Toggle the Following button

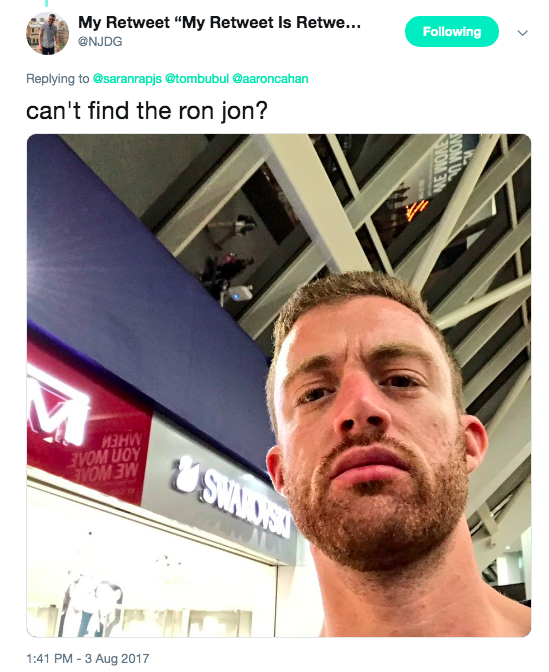click(x=452, y=31)
